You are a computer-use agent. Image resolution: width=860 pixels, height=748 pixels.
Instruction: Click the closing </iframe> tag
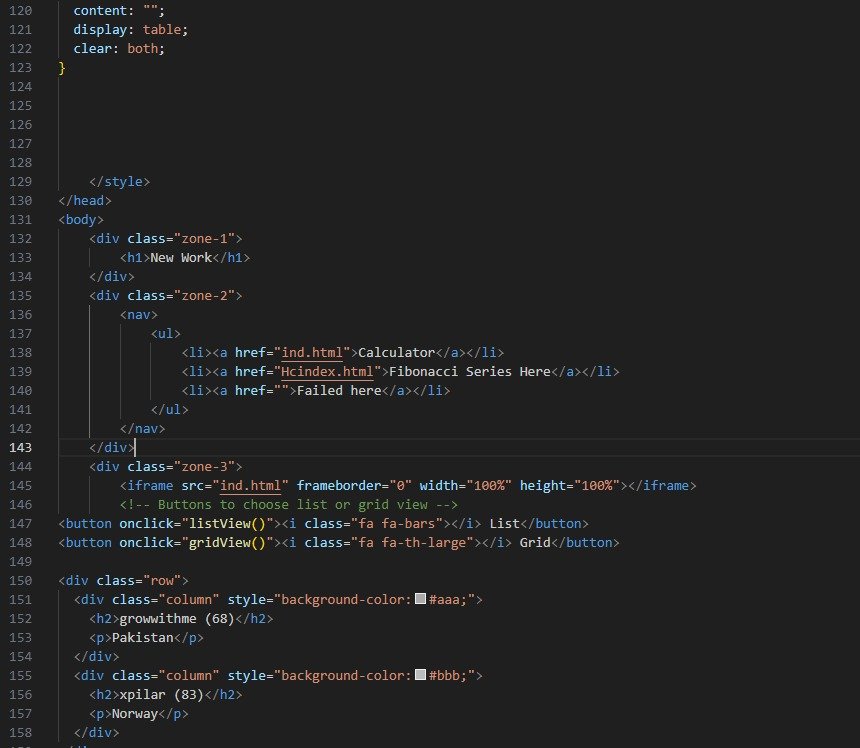point(662,486)
